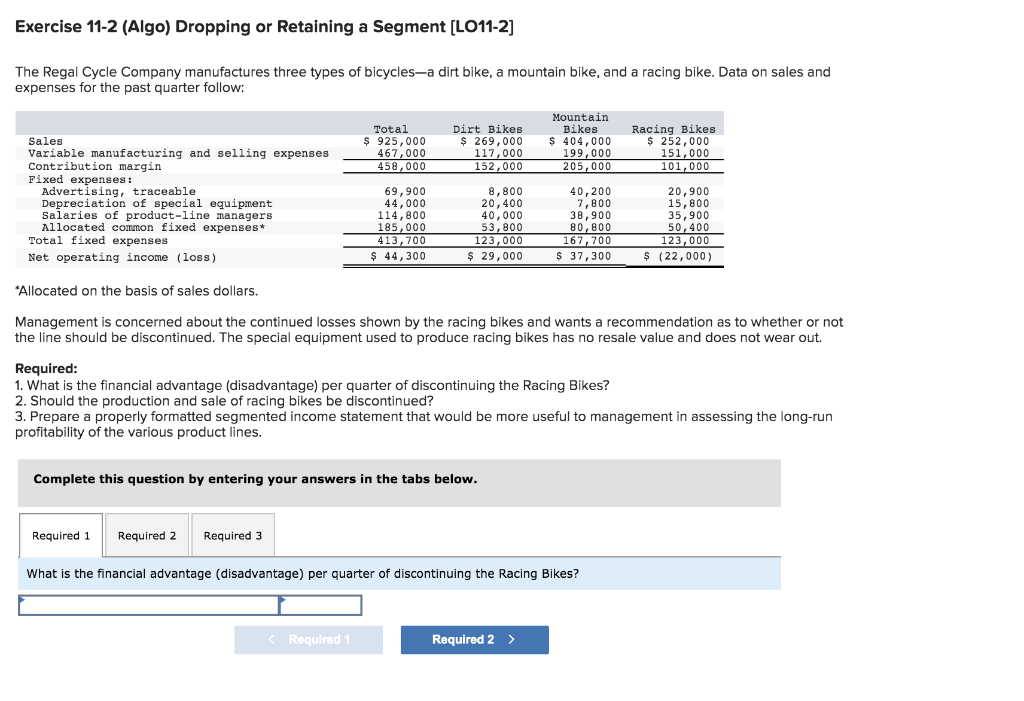
Task: Click the Salaries of product-line managers label
Action: 157,216
